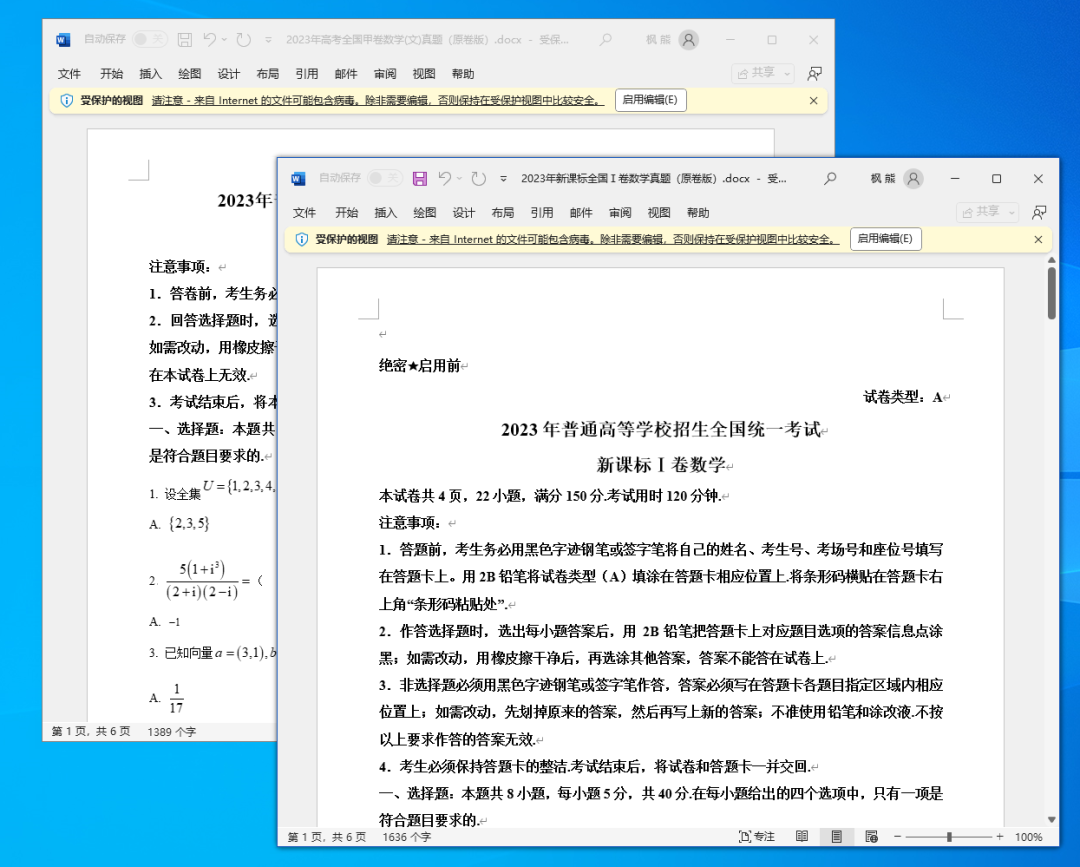Screen dimensions: 1080x867
Task: Click the Protected View warning link, front window
Action: point(613,240)
